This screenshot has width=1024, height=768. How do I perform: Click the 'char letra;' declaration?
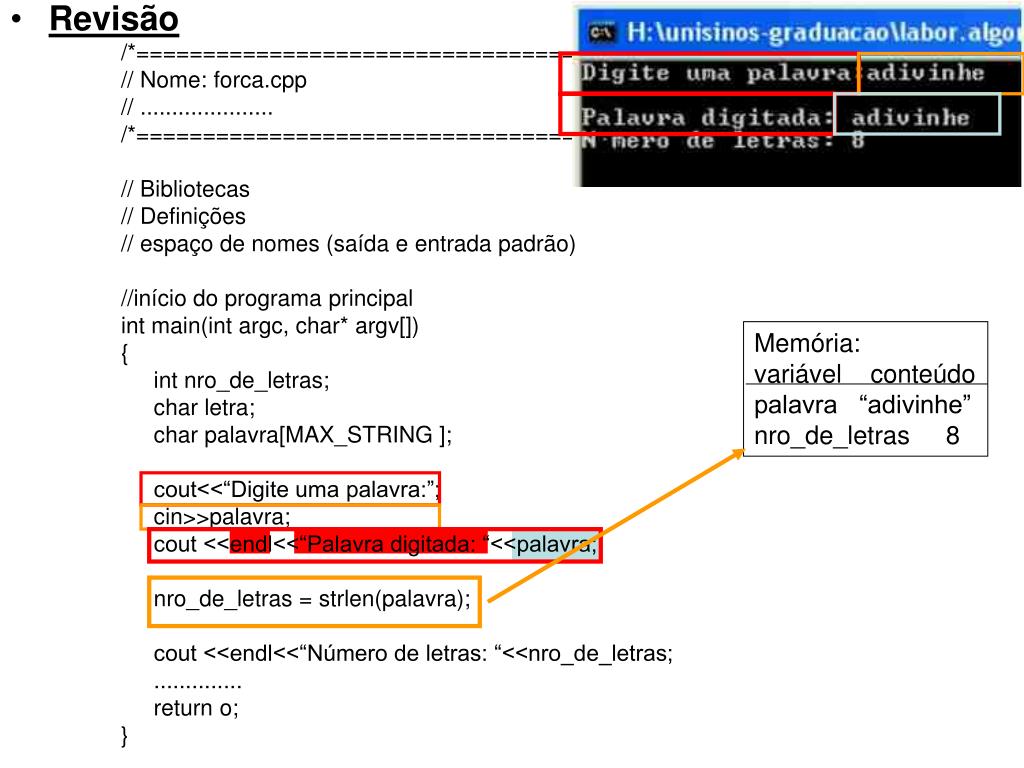point(204,408)
